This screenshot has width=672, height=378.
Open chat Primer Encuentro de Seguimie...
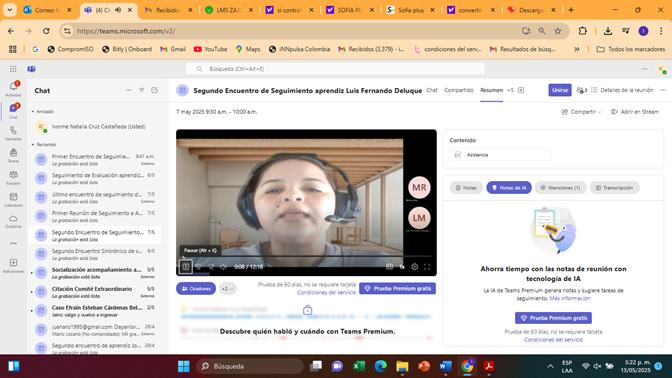pyautogui.click(x=95, y=159)
